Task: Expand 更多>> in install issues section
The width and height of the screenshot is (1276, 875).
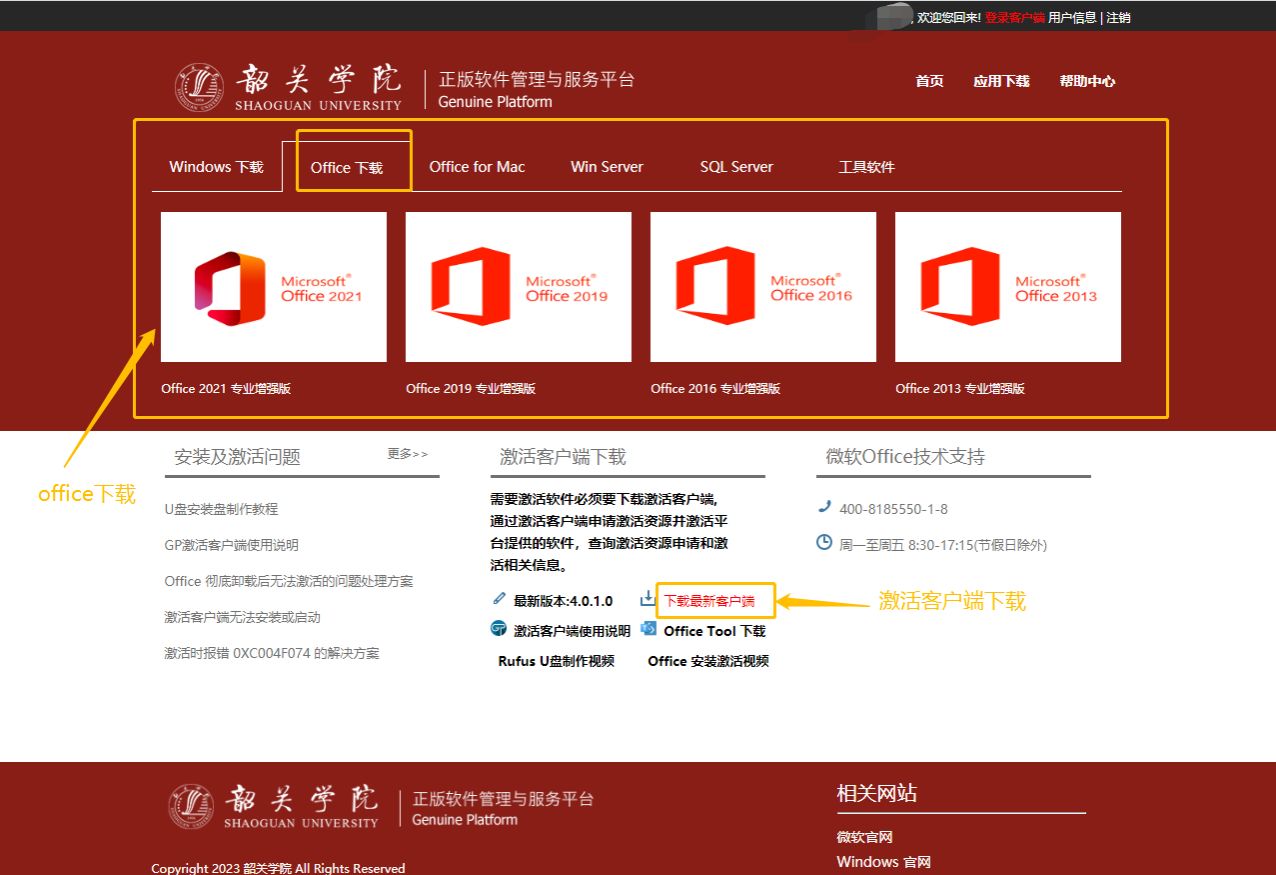Action: [x=407, y=454]
